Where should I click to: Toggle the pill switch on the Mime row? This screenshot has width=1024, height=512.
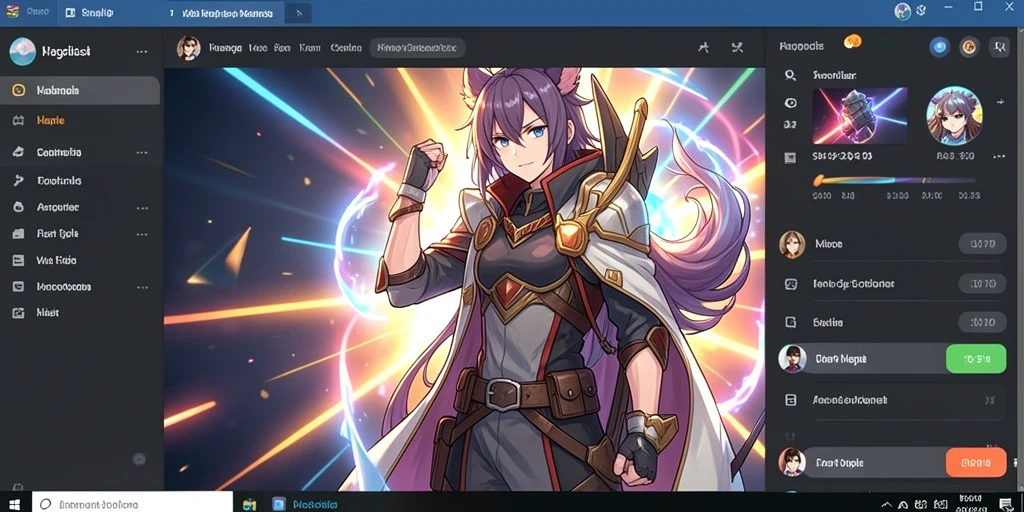coord(982,244)
